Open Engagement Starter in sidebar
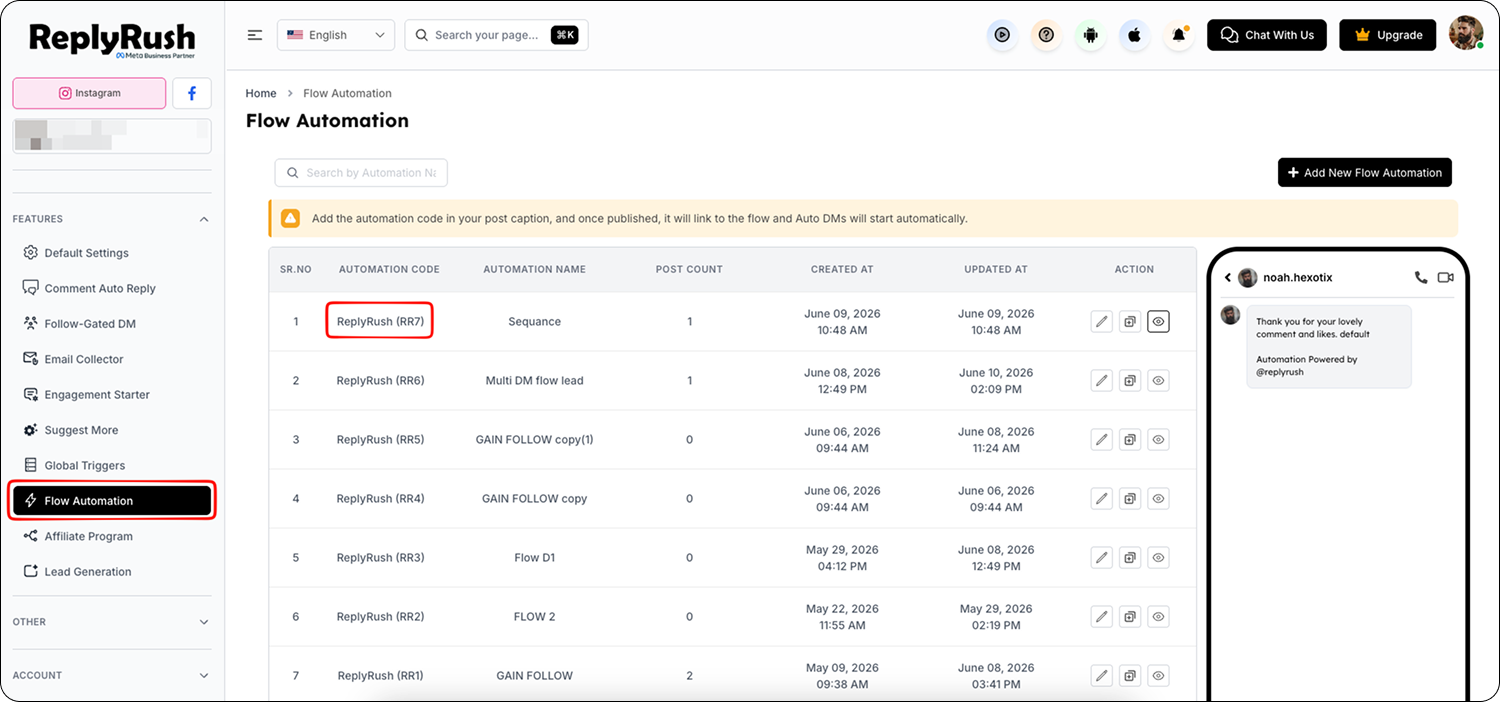 tap(112, 395)
